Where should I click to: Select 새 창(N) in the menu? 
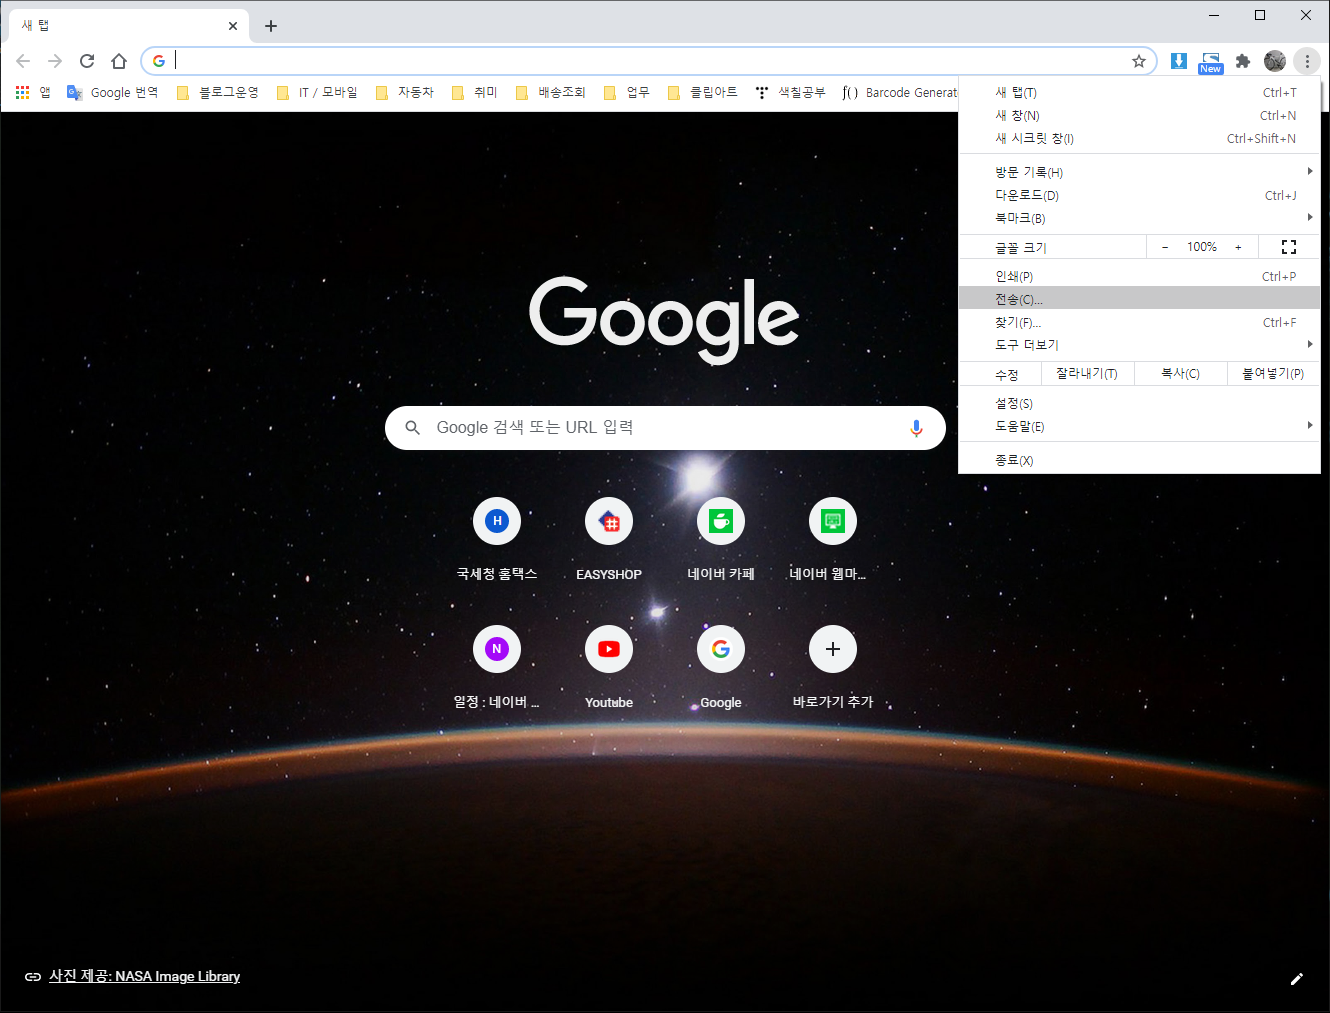pyautogui.click(x=1139, y=115)
